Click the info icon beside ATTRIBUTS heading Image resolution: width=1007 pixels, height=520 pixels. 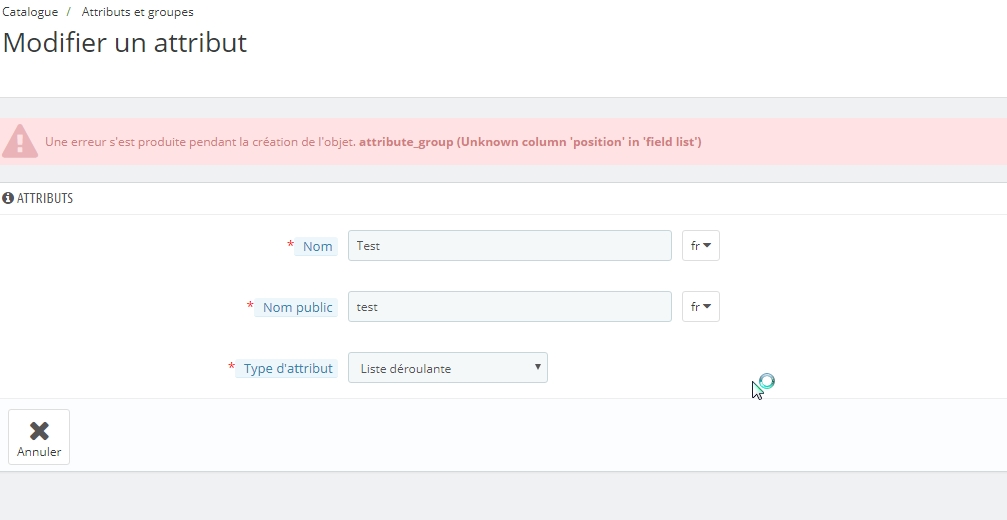tap(8, 198)
